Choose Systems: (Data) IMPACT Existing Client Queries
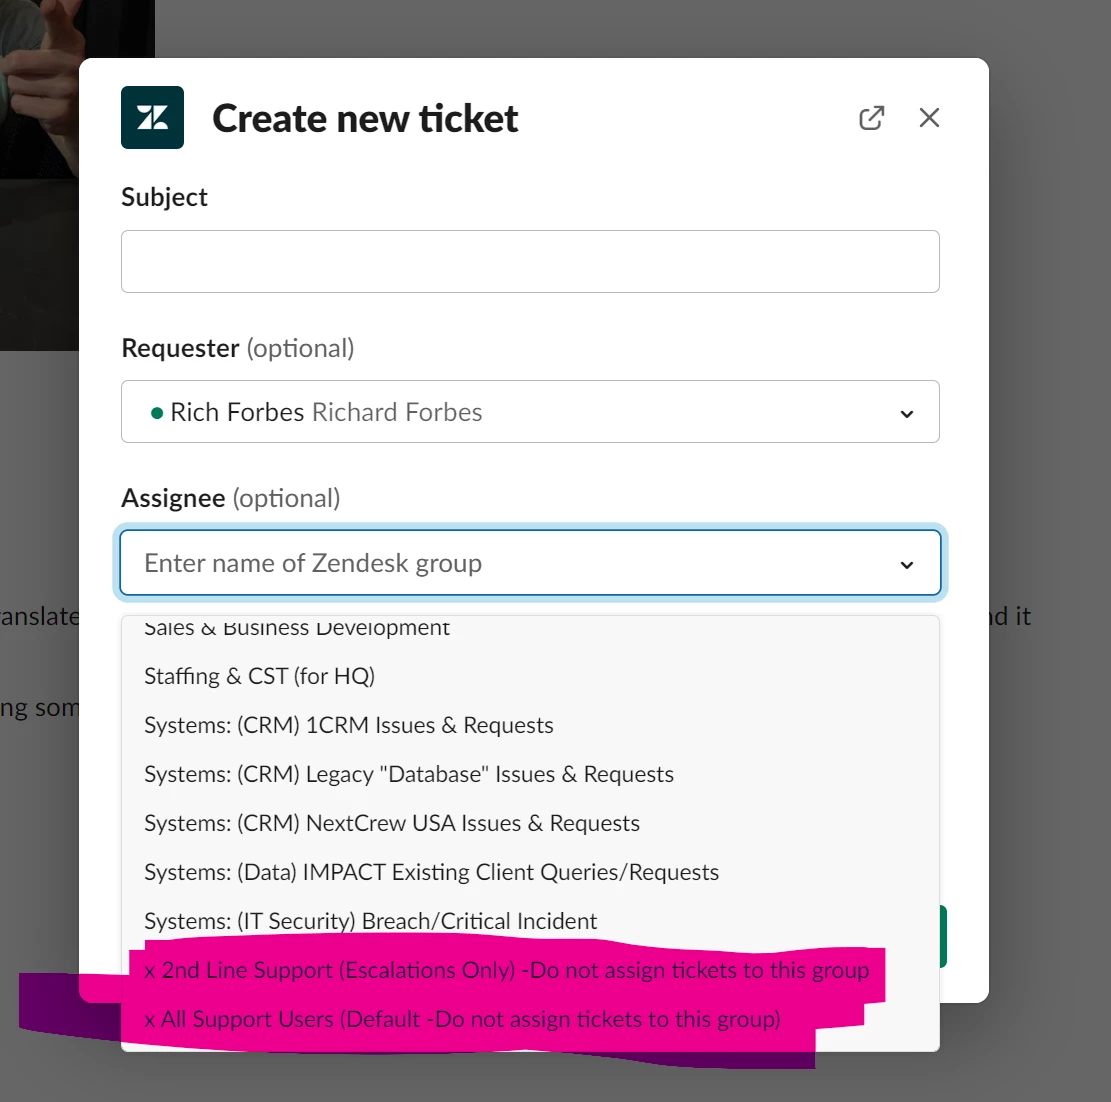The image size is (1111, 1102). 530,872
